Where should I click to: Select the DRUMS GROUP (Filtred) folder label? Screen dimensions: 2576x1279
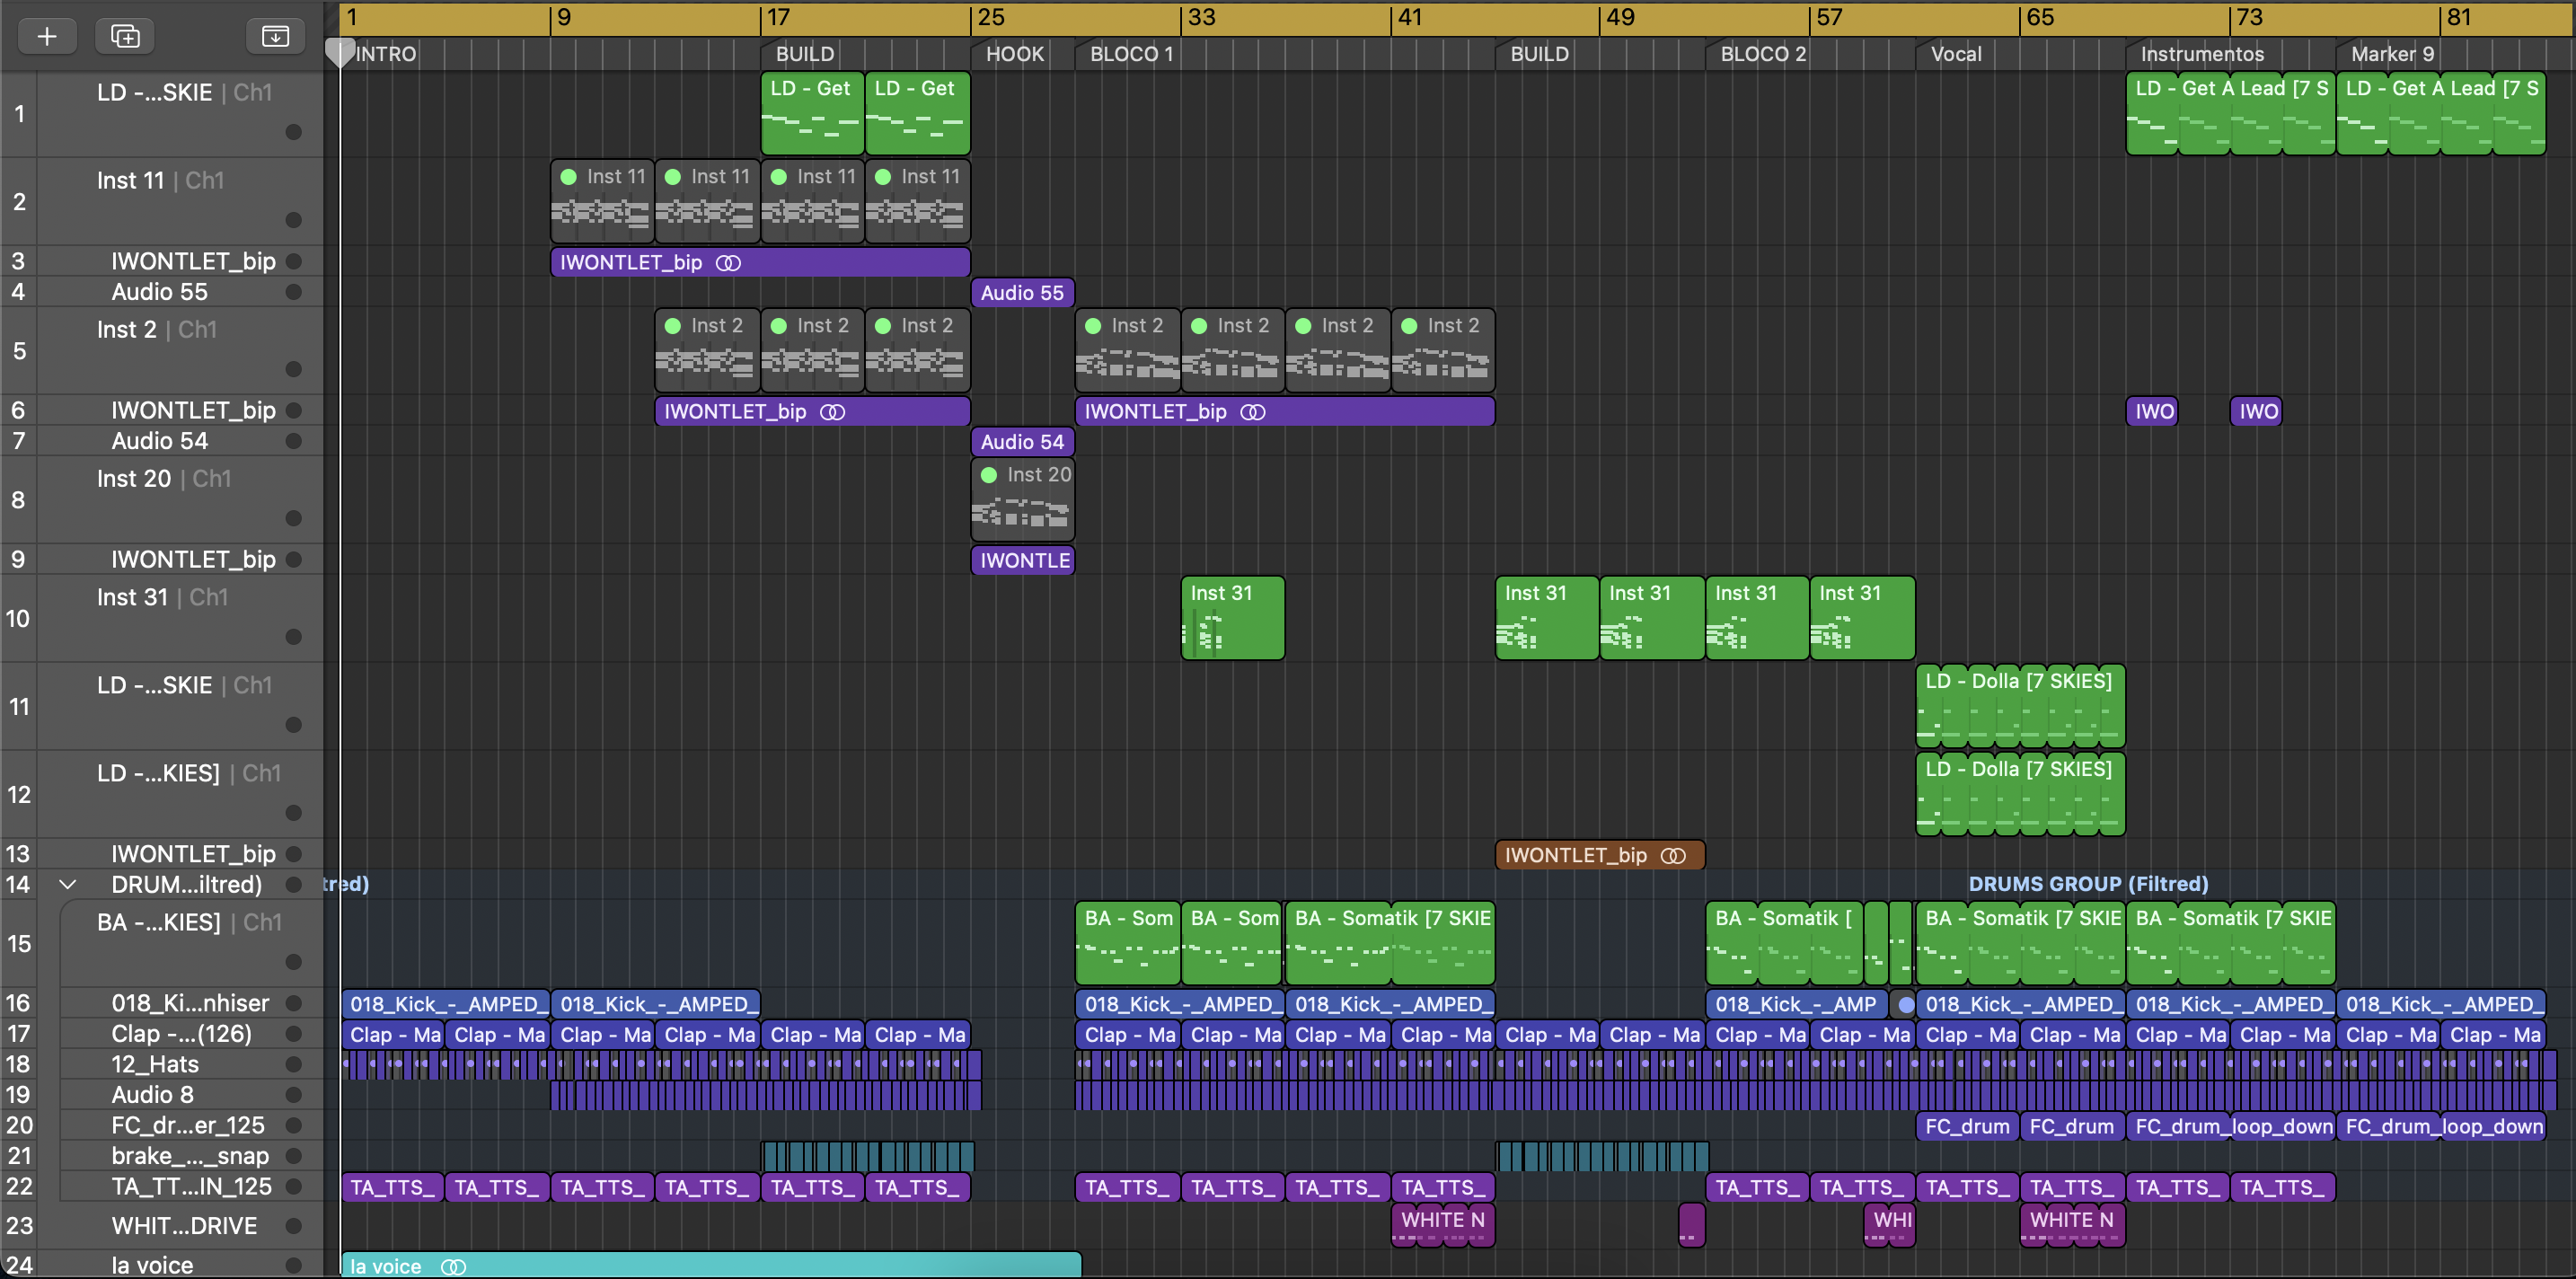click(x=2087, y=884)
